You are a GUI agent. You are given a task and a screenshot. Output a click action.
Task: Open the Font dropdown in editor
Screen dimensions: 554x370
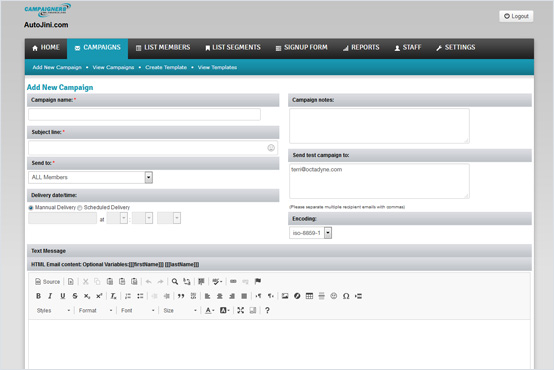pyautogui.click(x=138, y=310)
